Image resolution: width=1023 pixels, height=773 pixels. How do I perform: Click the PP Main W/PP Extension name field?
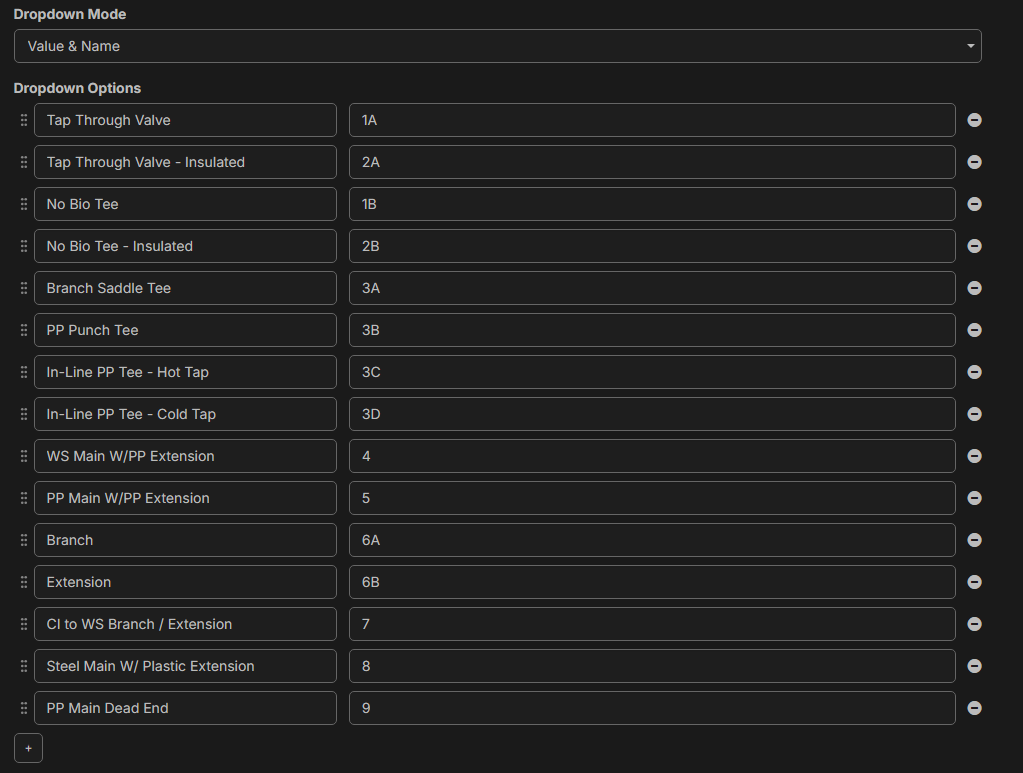185,498
